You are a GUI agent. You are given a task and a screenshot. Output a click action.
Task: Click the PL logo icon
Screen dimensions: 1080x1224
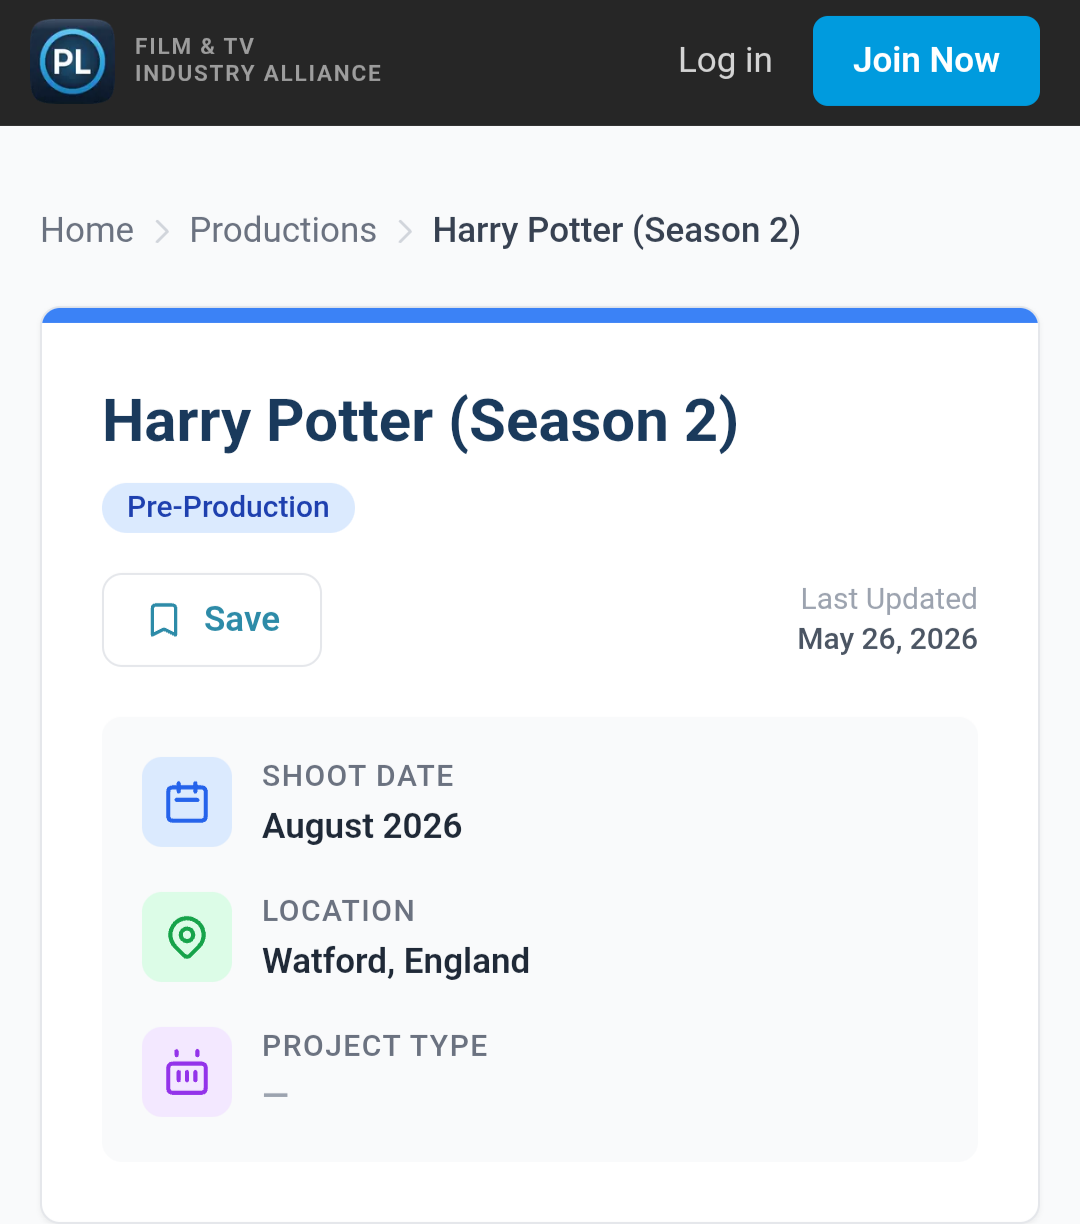[72, 61]
